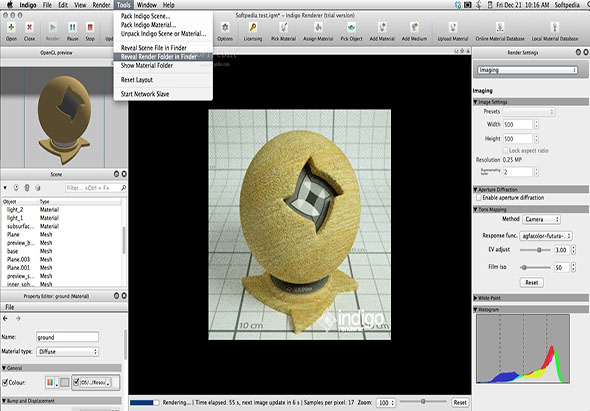
Task: Activate the Assign Material tool
Action: click(x=318, y=27)
